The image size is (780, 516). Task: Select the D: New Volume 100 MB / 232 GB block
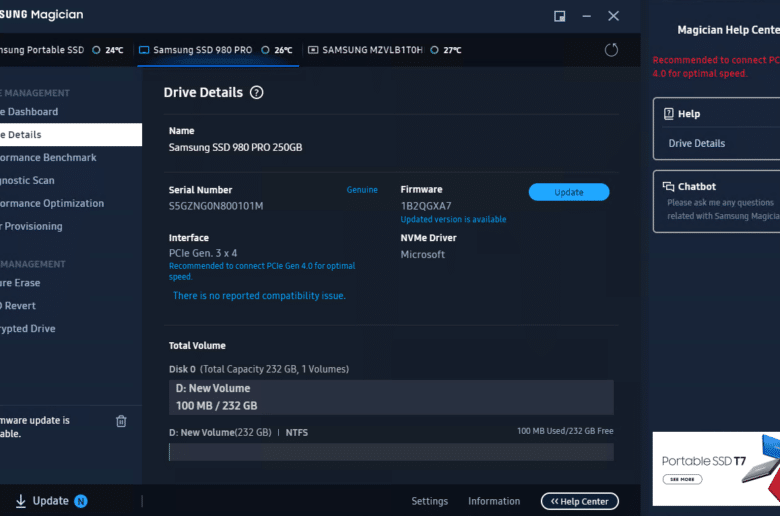(x=391, y=398)
